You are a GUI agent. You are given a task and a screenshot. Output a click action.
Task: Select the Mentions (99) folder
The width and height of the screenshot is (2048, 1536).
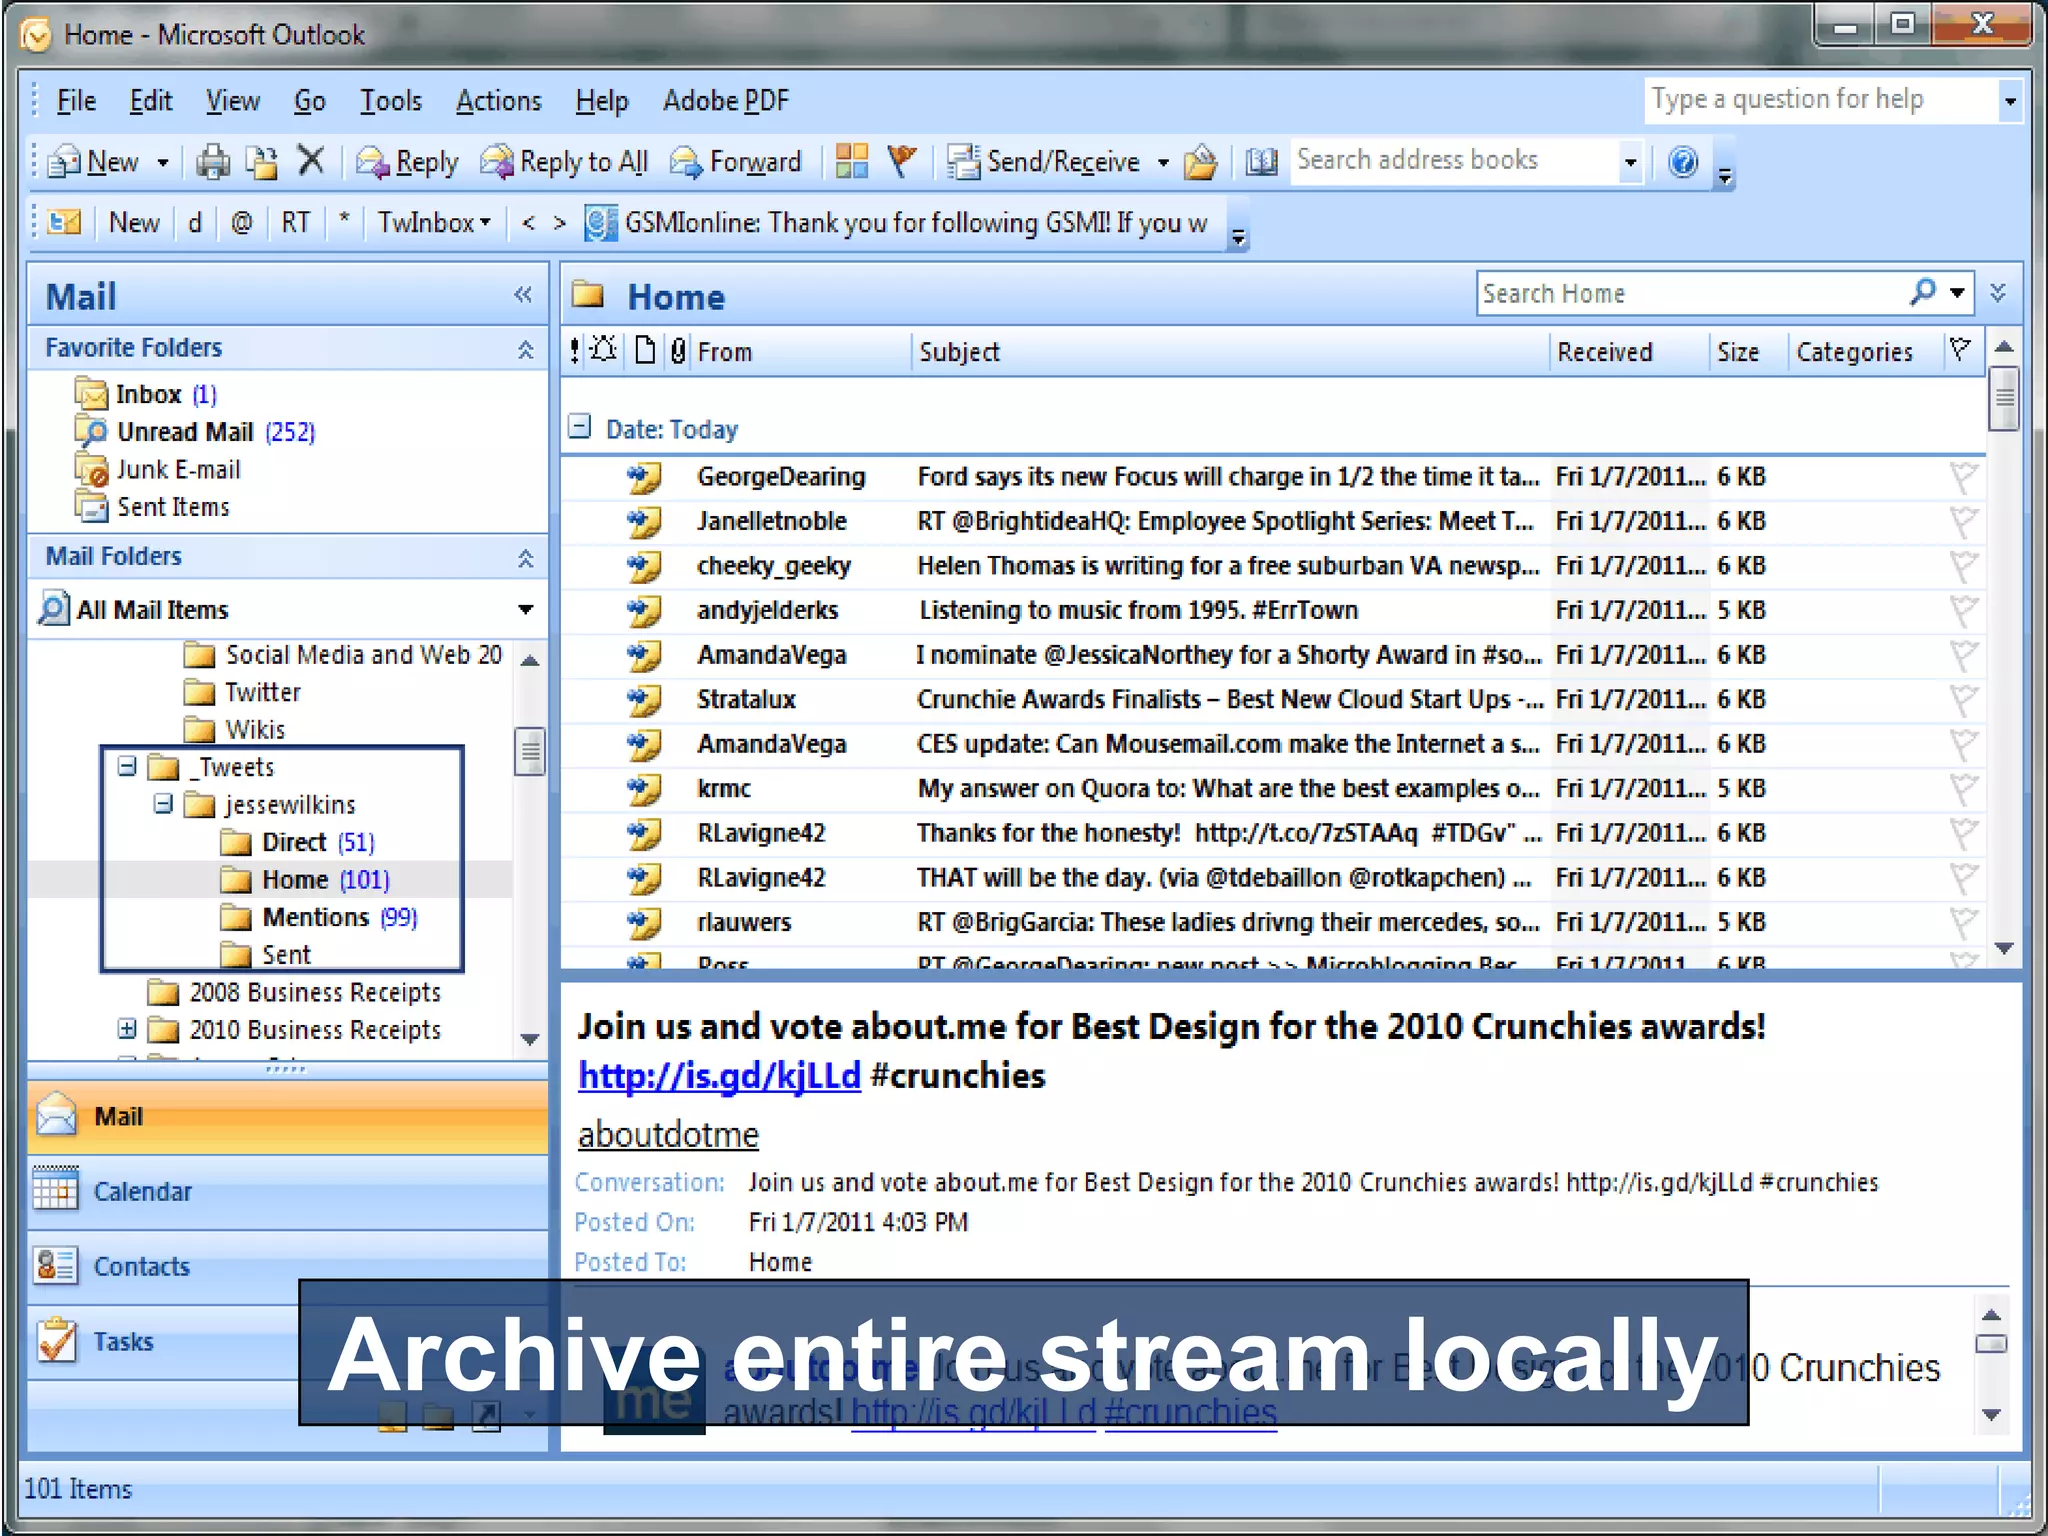tap(319, 917)
